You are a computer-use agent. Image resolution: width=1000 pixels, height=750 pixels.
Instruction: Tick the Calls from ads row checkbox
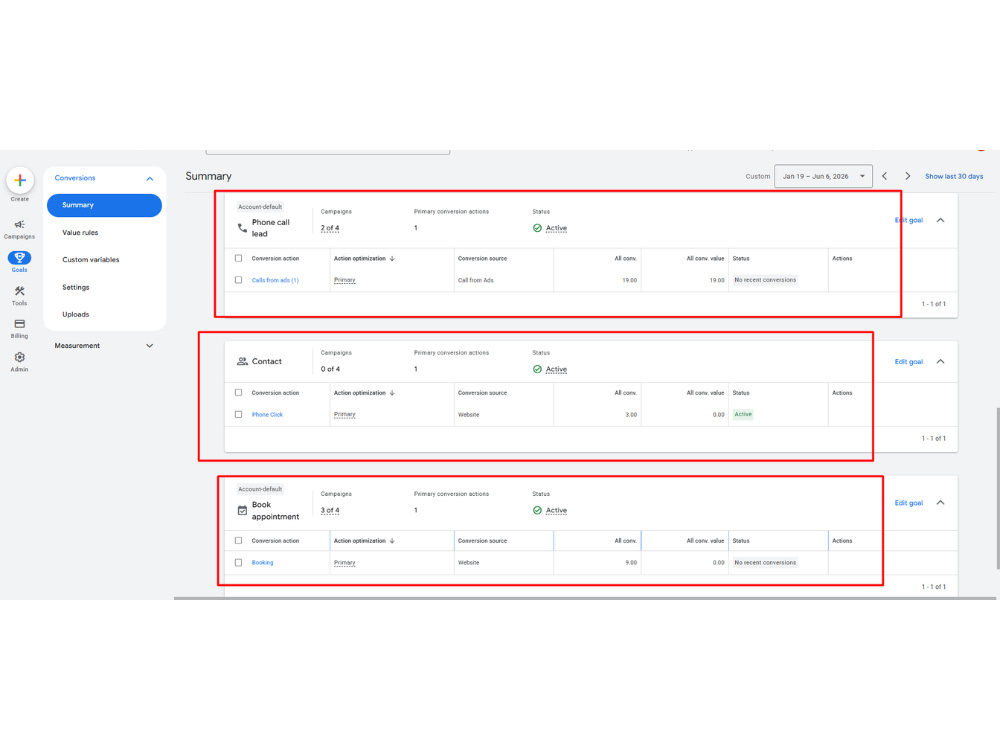point(239,280)
